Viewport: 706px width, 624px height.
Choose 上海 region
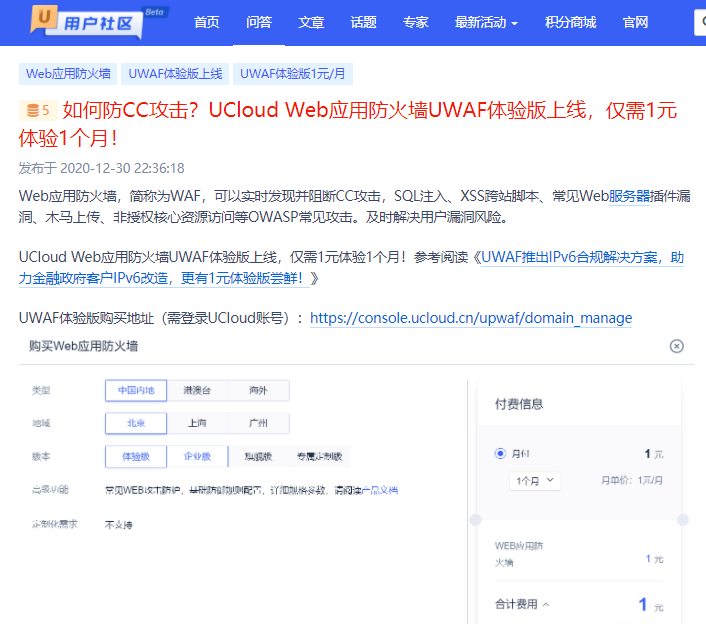(x=197, y=423)
